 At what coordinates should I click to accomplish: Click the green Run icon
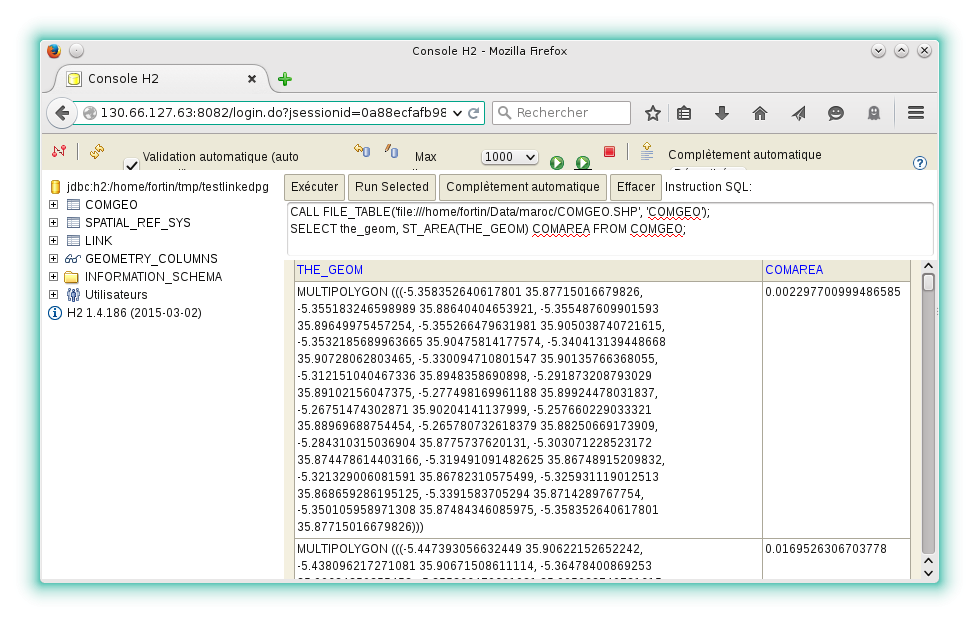pos(557,163)
